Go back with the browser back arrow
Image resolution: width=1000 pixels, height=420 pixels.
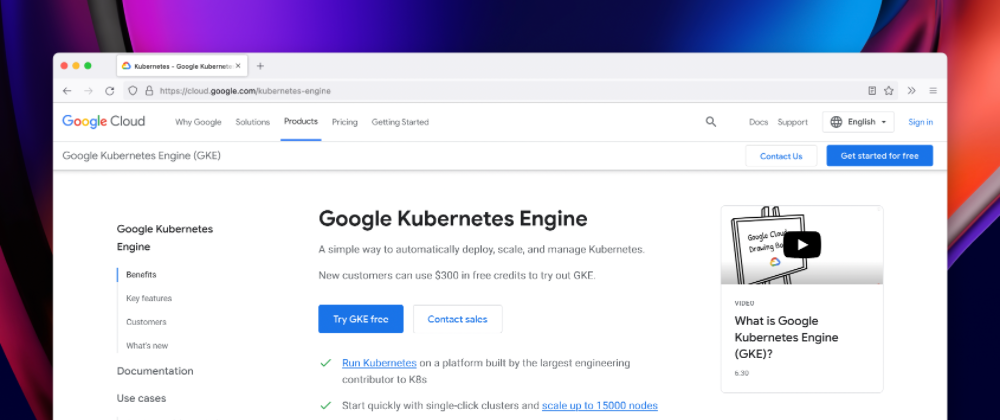[x=67, y=91]
